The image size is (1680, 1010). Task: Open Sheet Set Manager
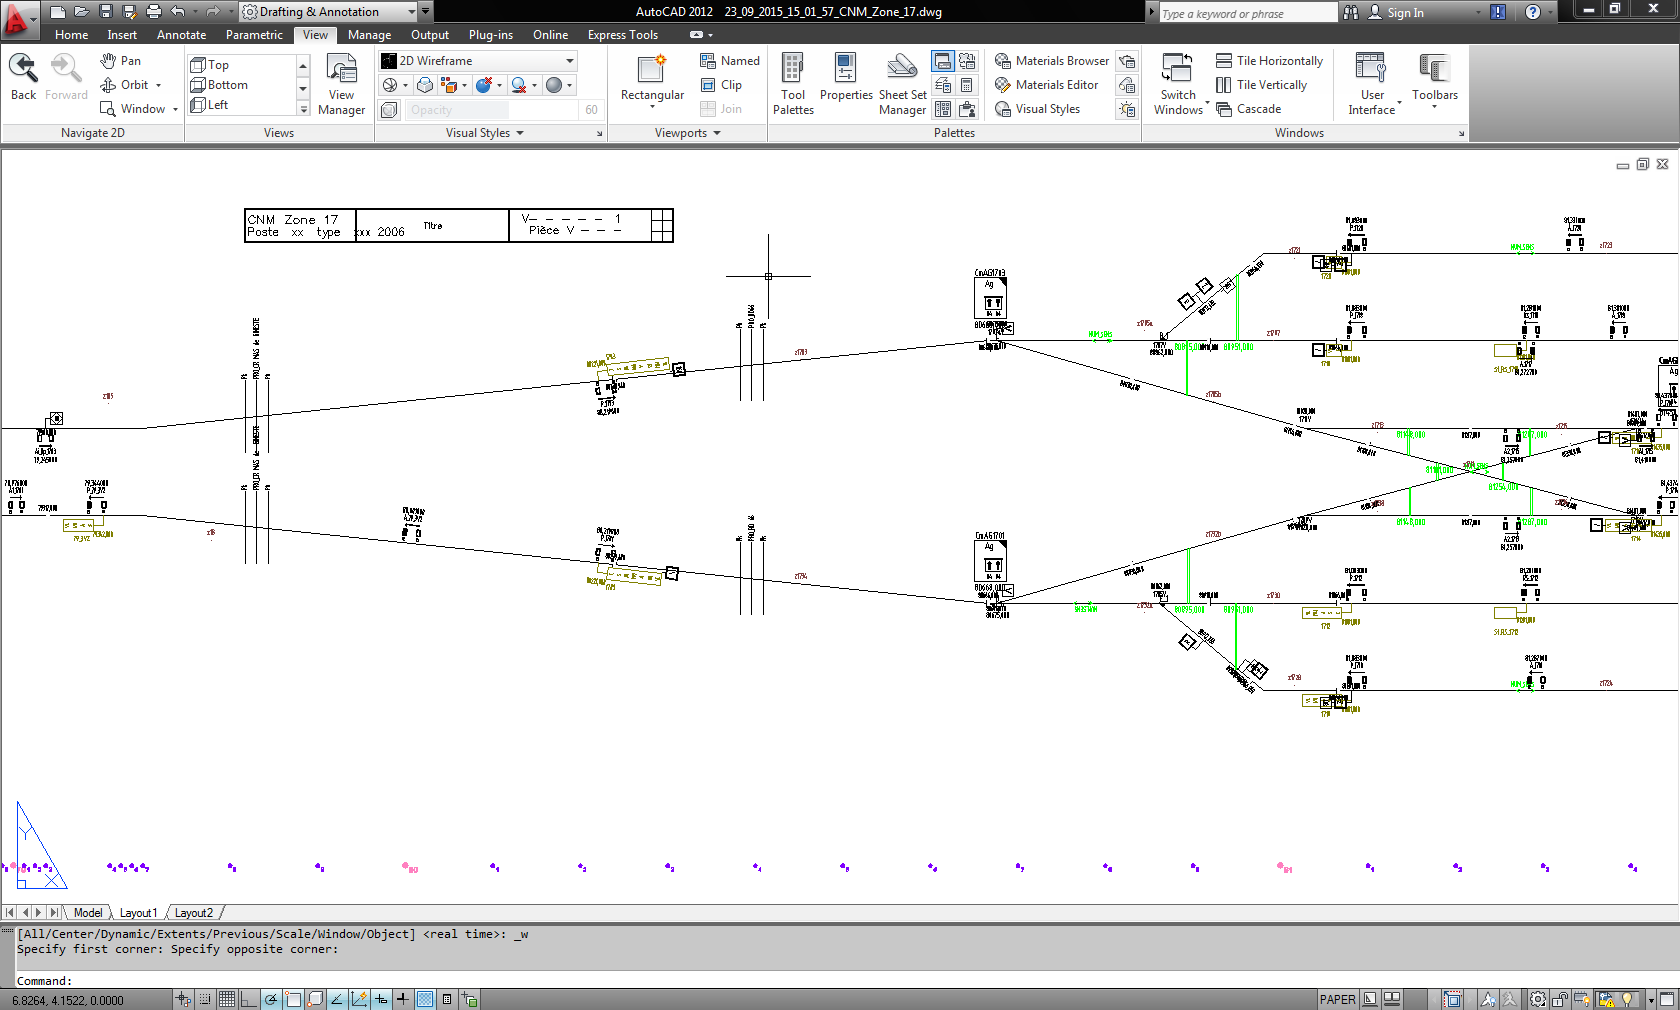tap(902, 85)
